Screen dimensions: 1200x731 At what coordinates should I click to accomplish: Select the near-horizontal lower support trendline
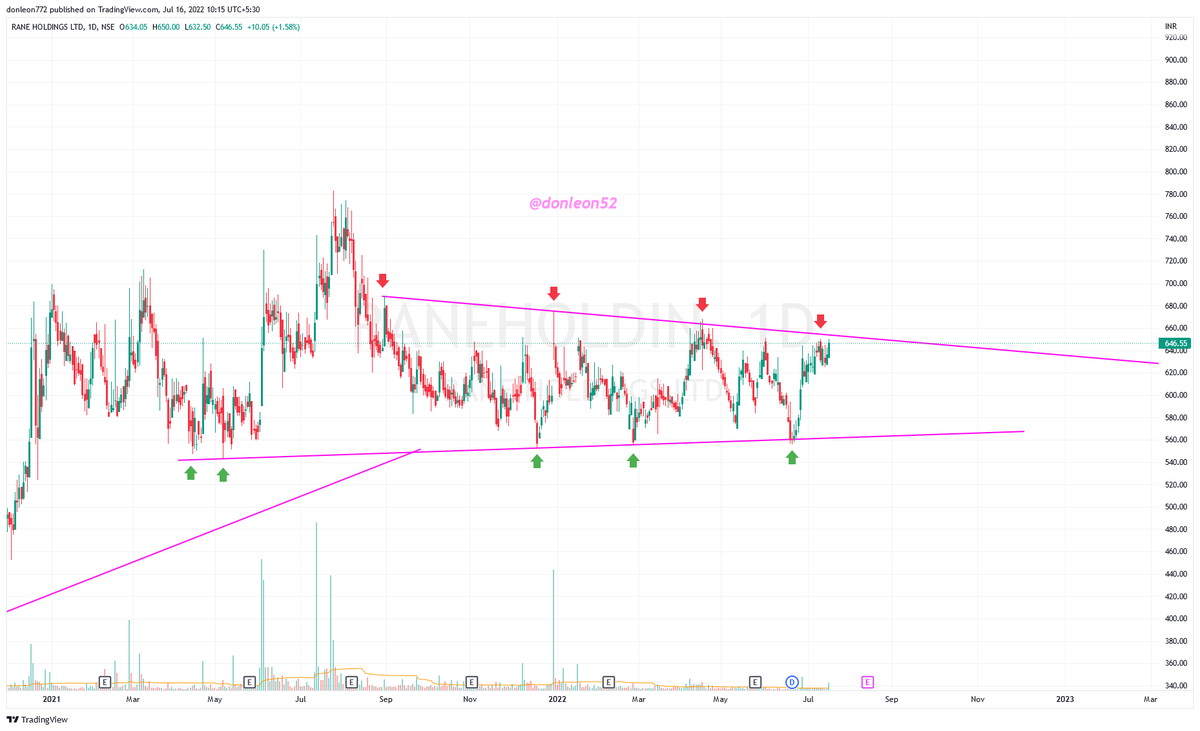[x=600, y=446]
